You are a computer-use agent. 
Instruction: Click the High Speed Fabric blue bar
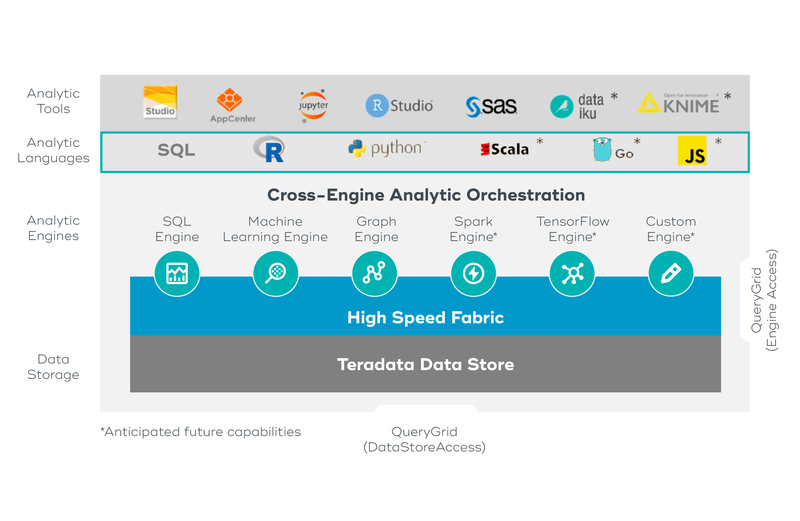(425, 318)
